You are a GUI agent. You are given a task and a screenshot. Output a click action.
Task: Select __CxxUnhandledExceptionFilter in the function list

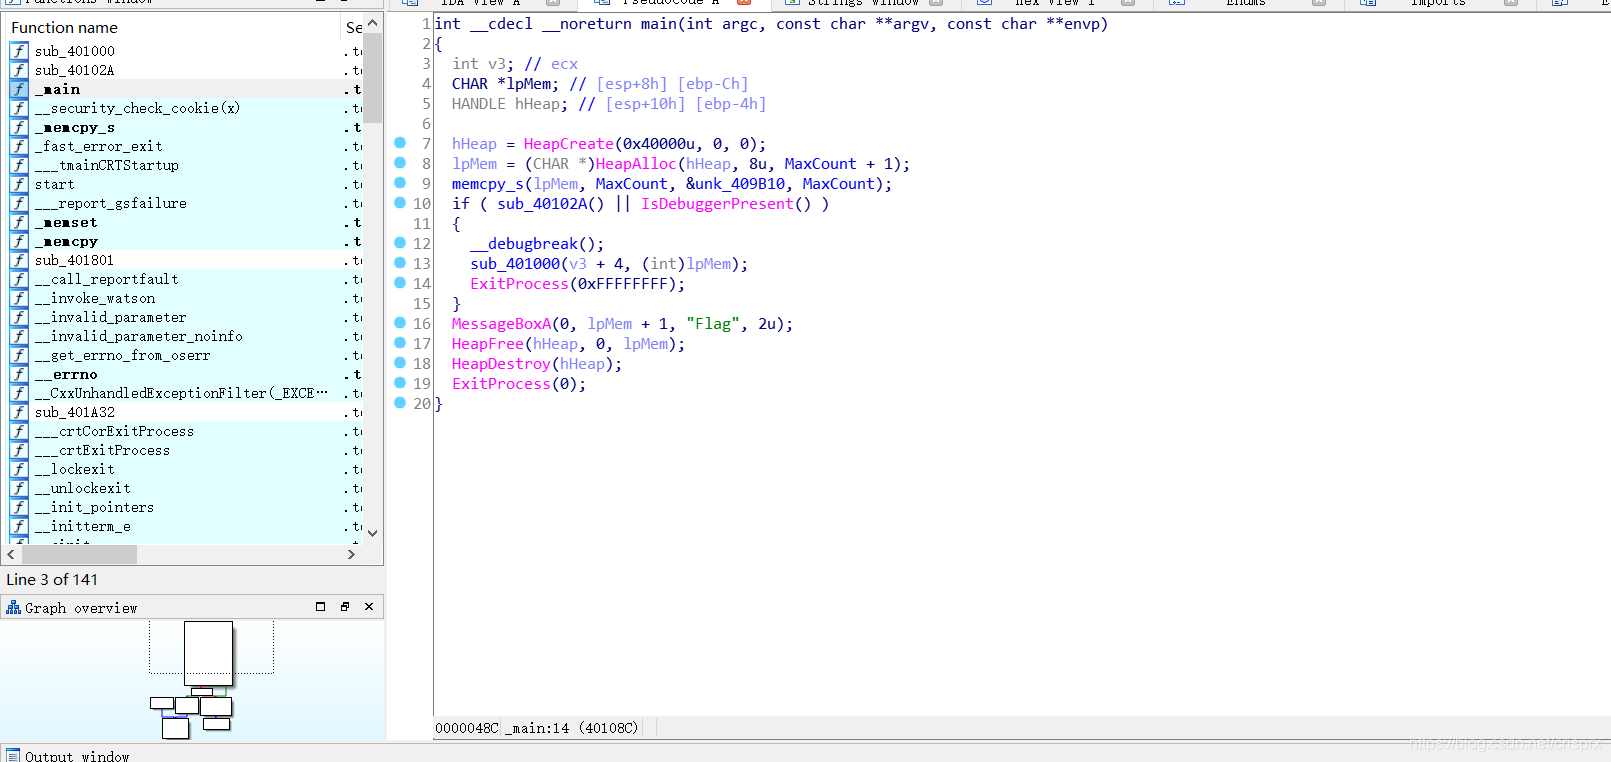click(x=180, y=393)
